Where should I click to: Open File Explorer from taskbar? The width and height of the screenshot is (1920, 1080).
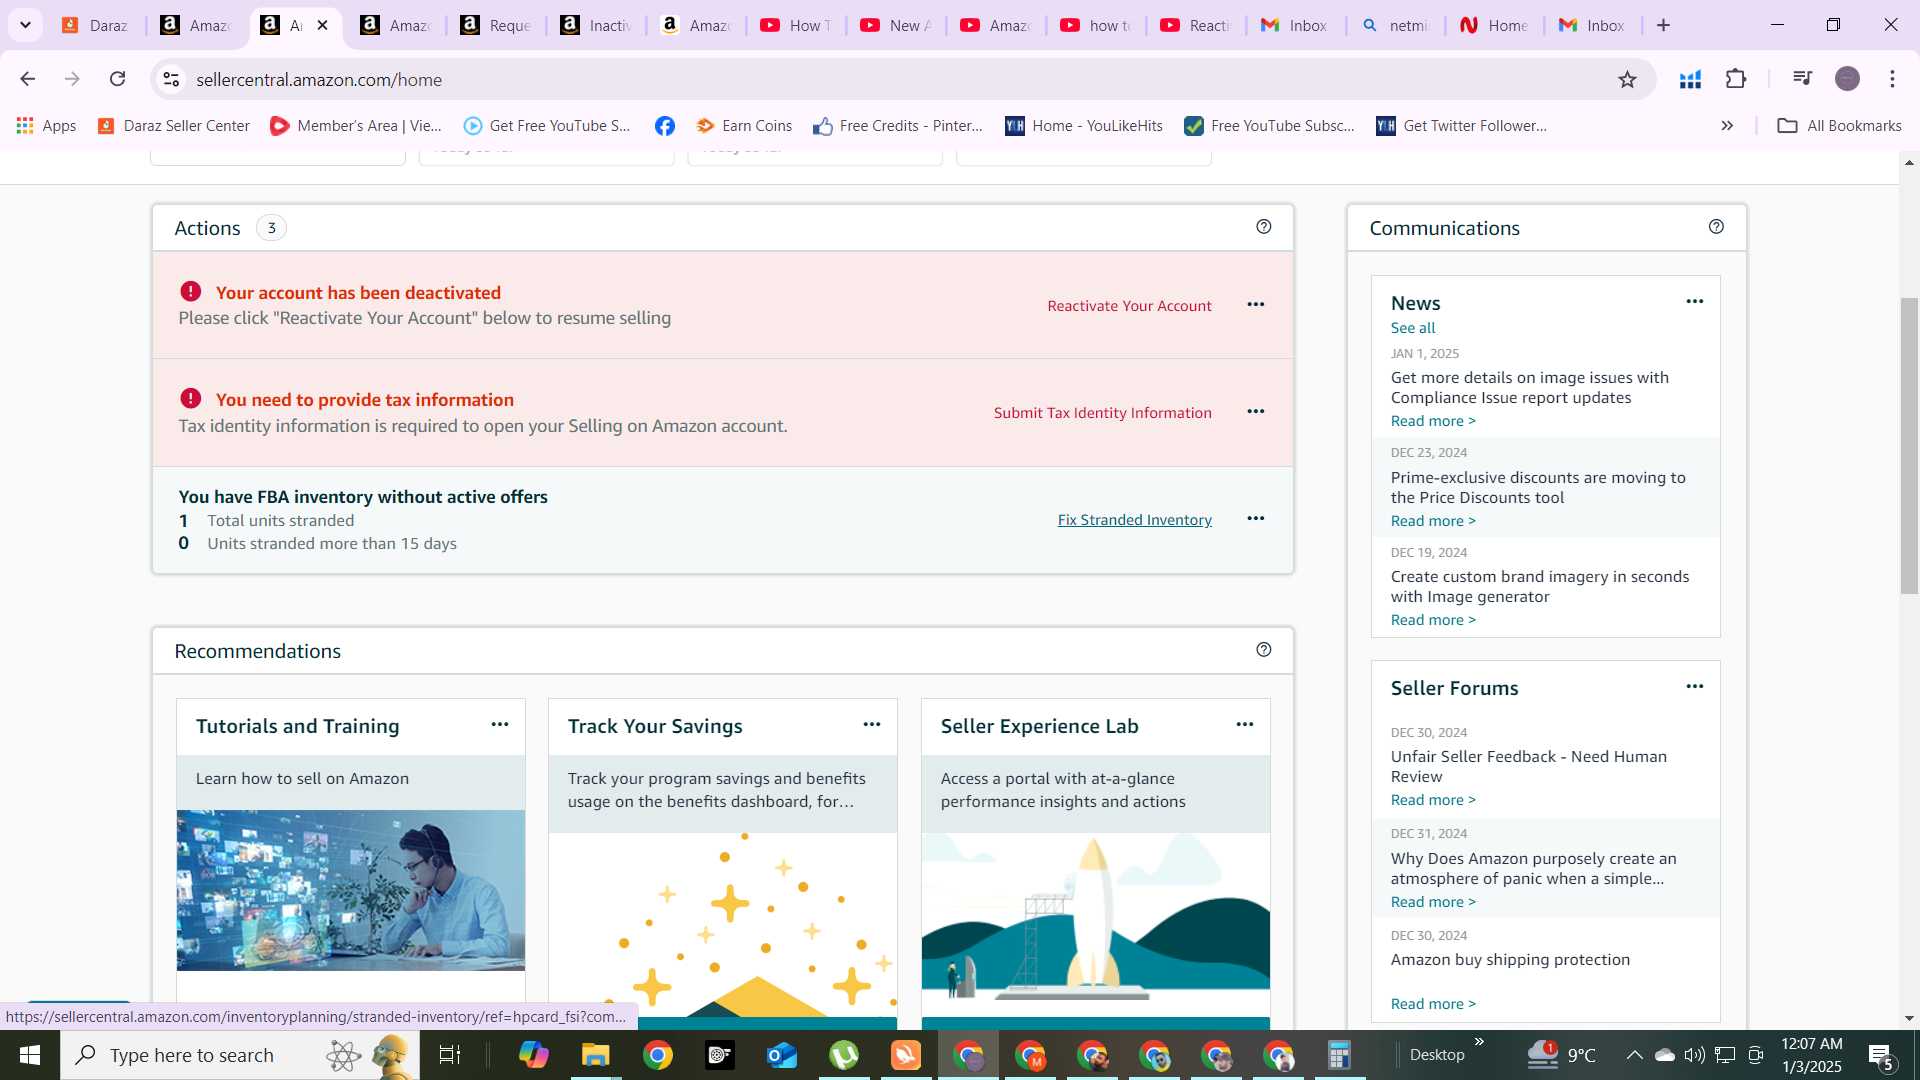coord(595,1055)
